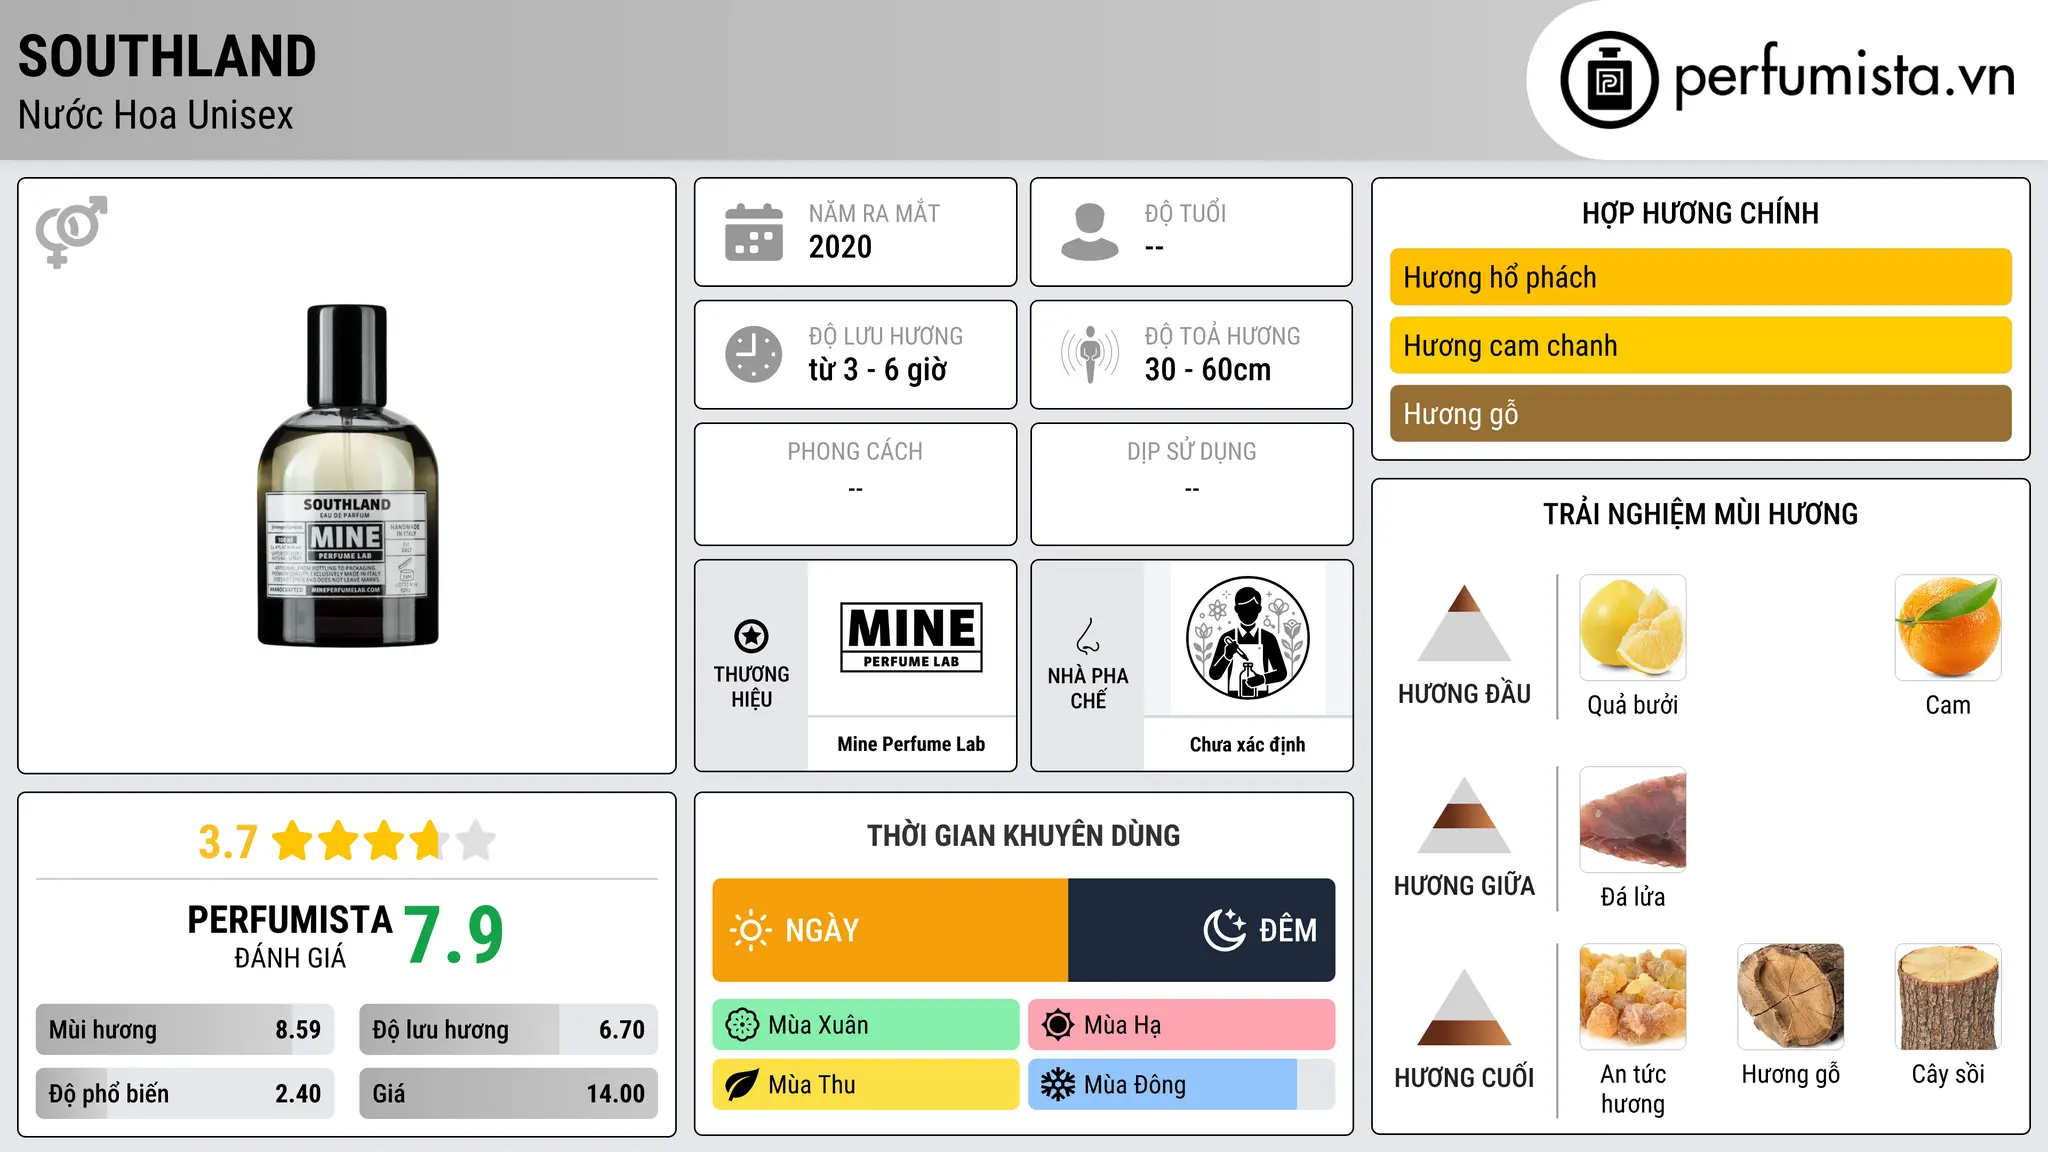Click the Mùi hương 8.59 score bar
This screenshot has width=2048, height=1152.
185,1030
